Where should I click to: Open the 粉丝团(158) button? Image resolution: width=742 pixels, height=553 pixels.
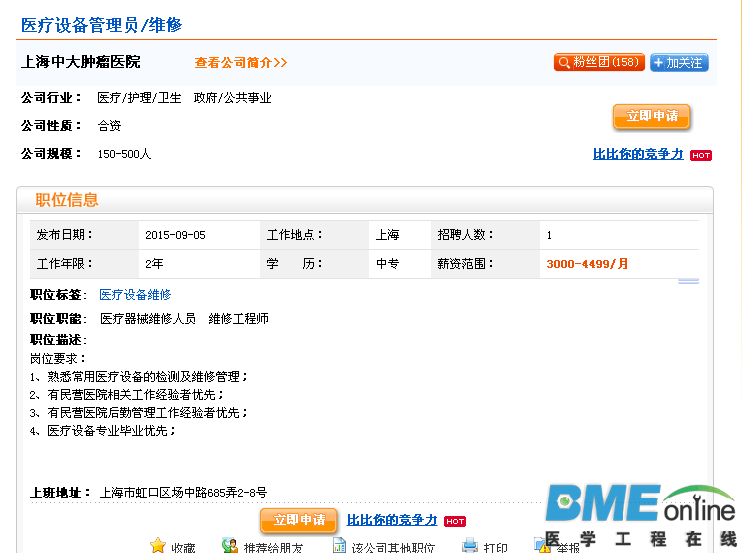[599, 62]
